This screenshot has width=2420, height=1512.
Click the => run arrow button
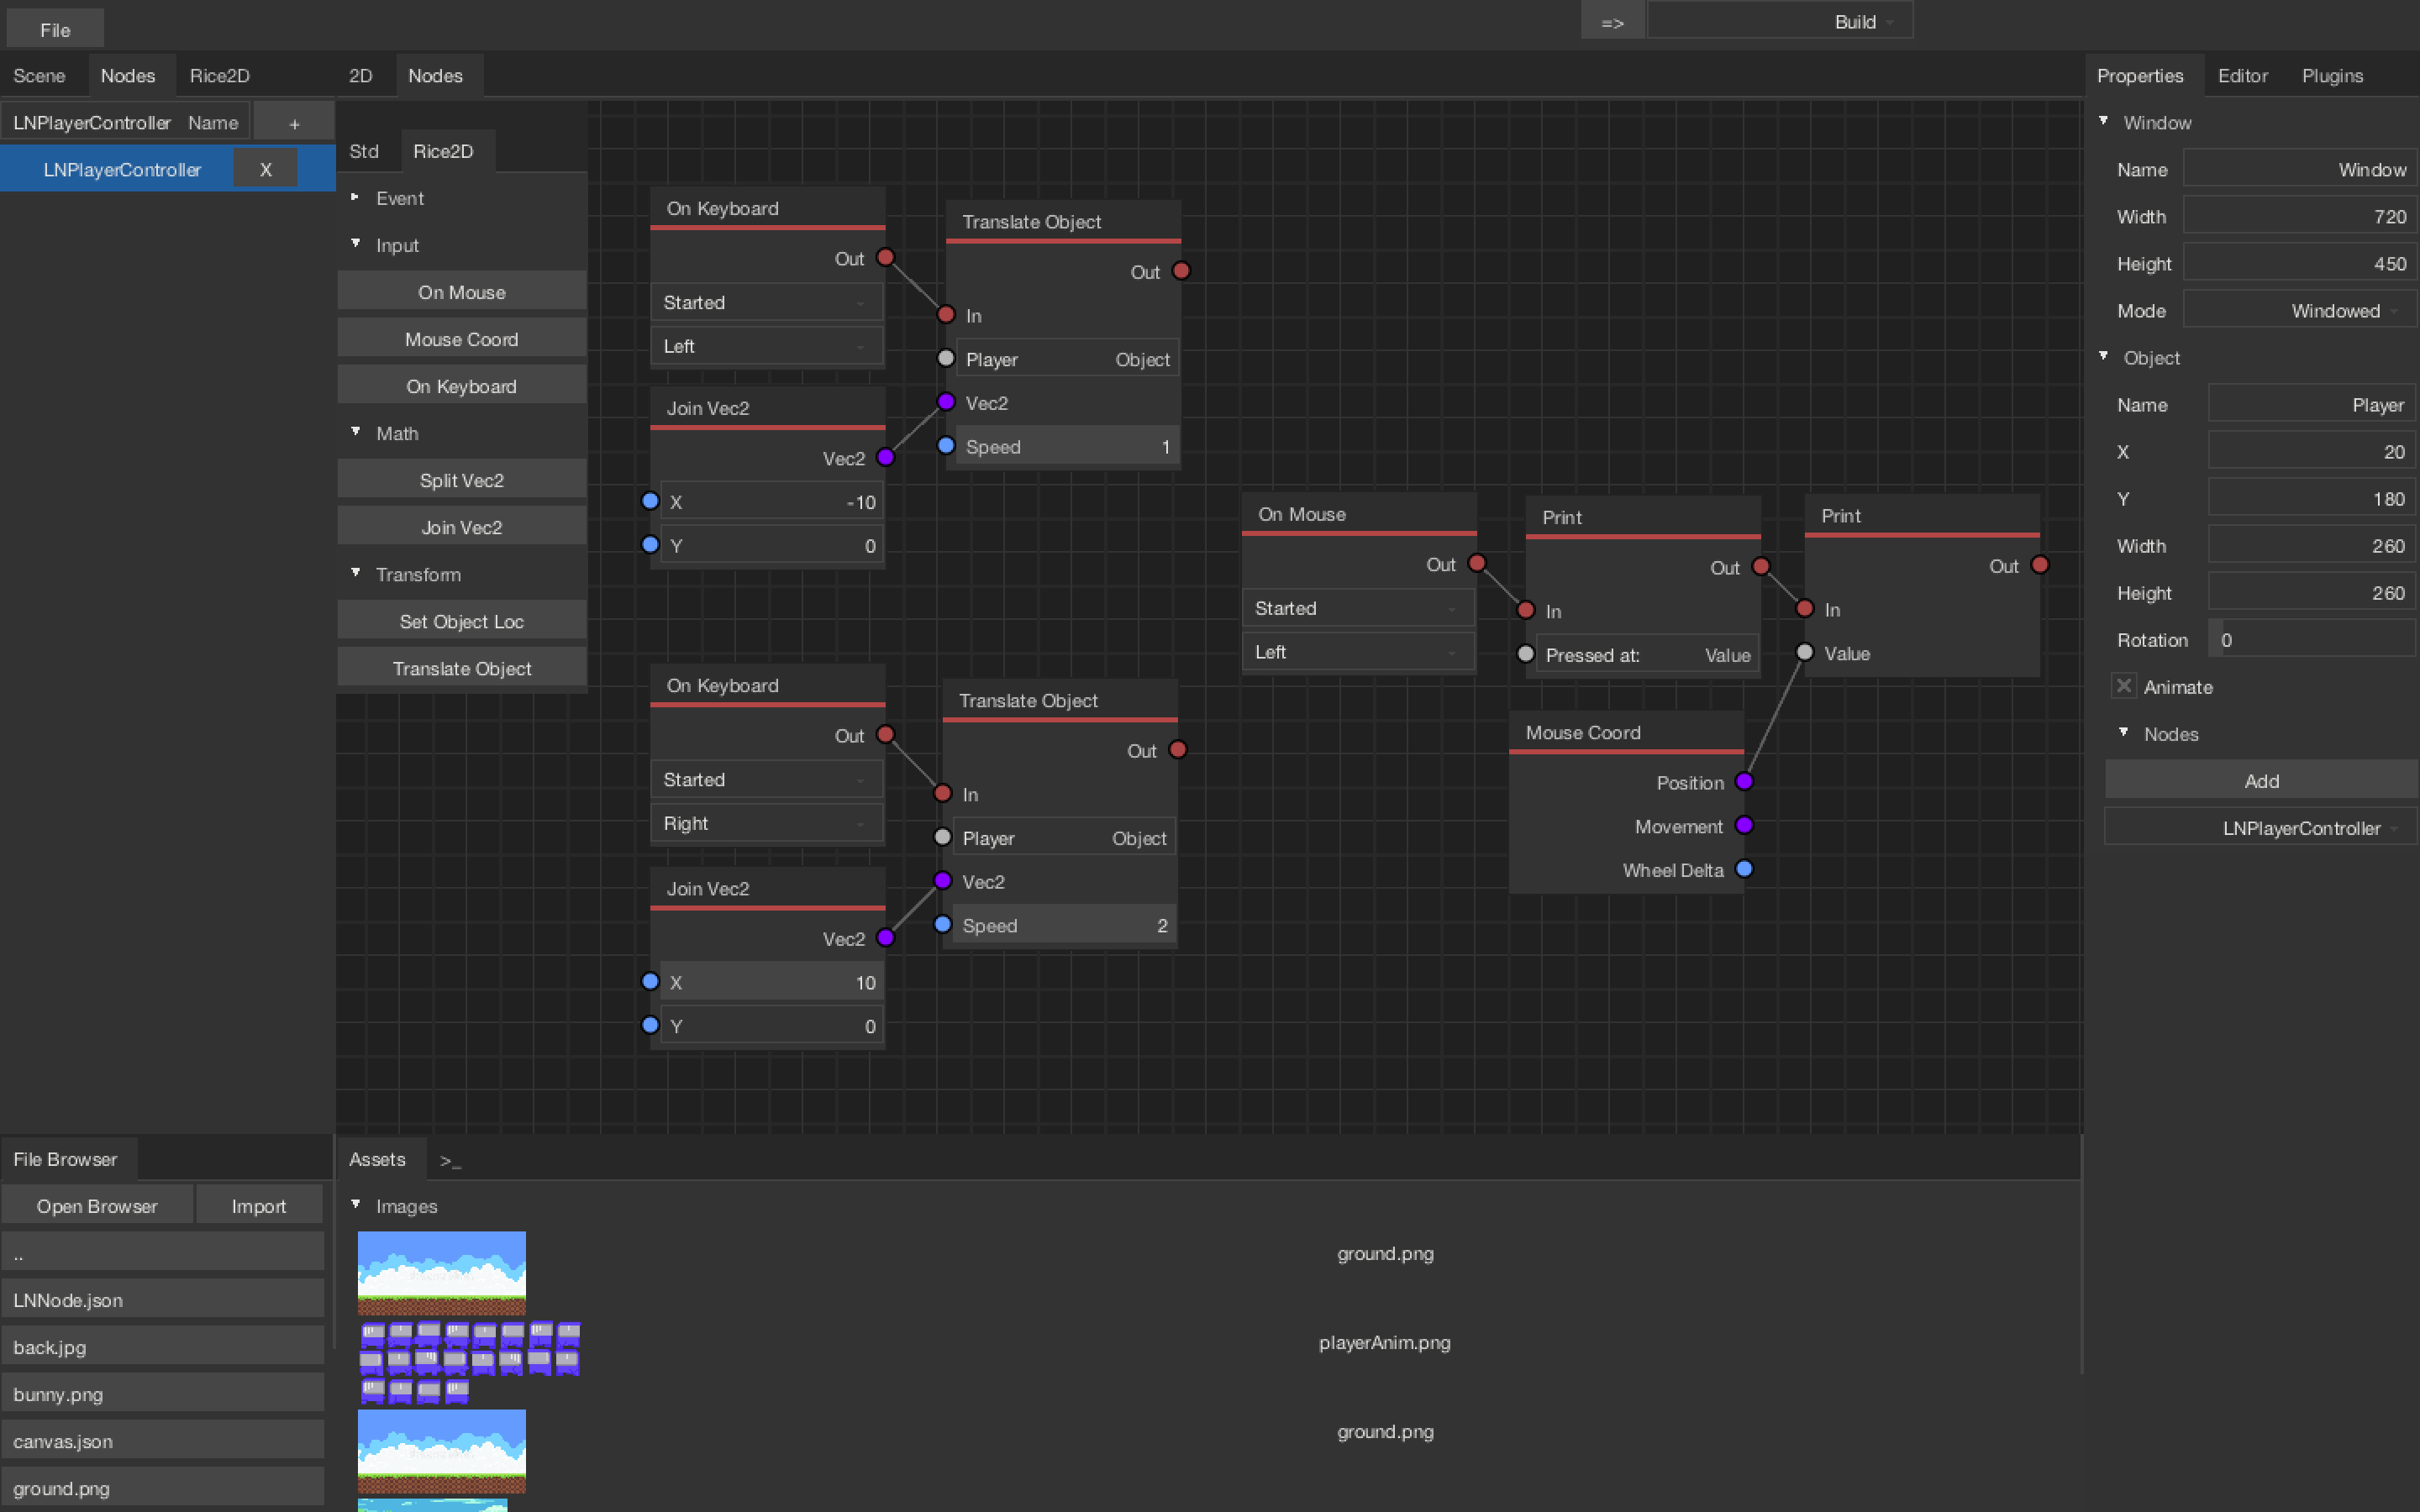click(1612, 21)
